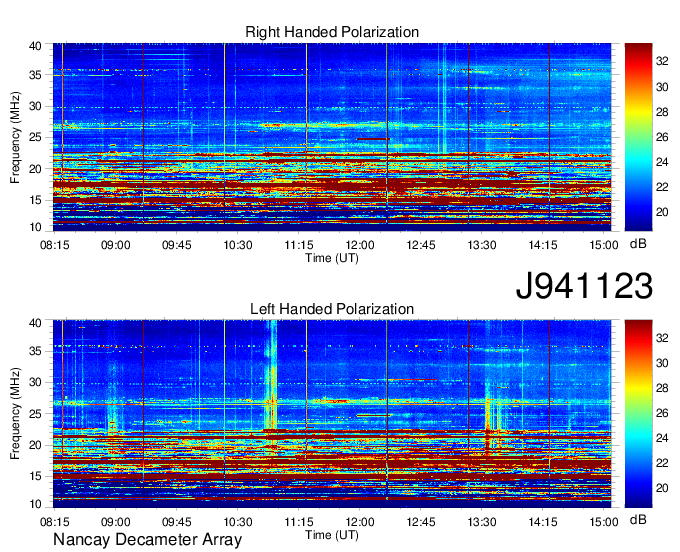Click the "20" frequency tick of the Right Handed plot
The width and height of the screenshot is (680, 552).
[35, 169]
